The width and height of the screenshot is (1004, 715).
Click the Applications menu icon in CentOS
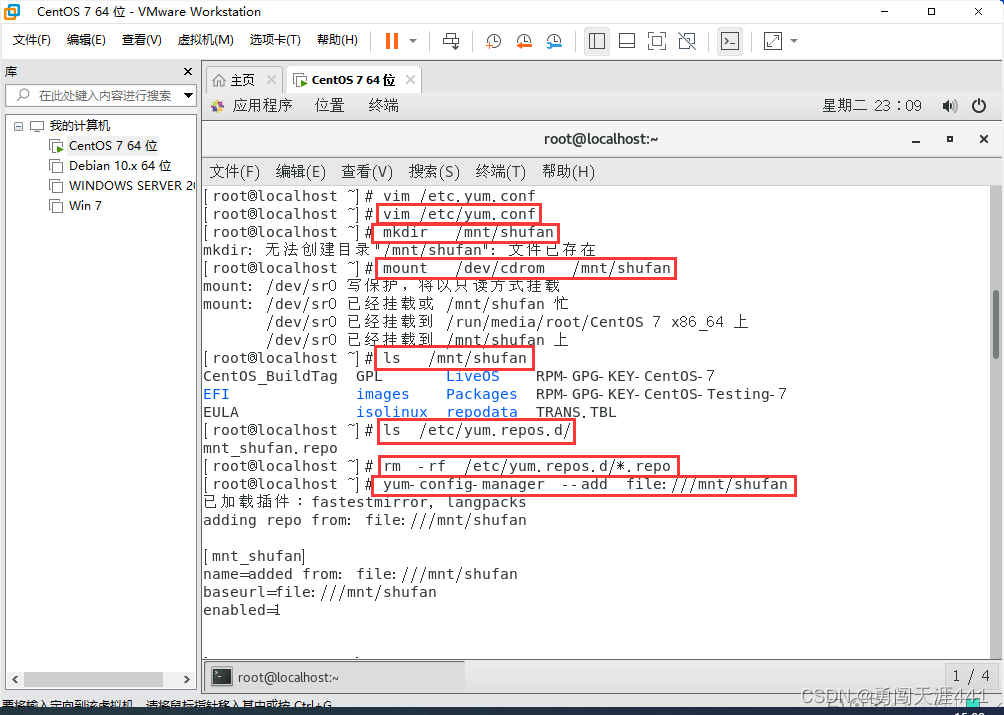coord(218,105)
